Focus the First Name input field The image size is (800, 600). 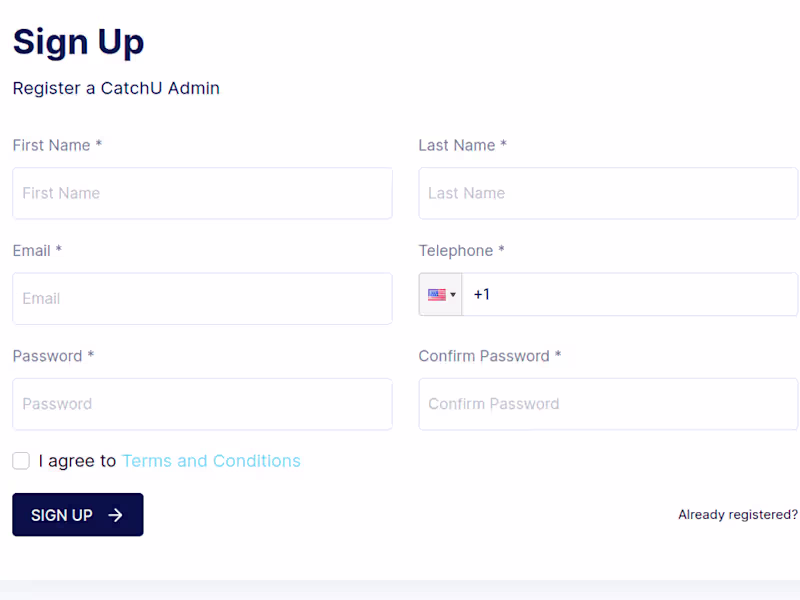[x=202, y=193]
